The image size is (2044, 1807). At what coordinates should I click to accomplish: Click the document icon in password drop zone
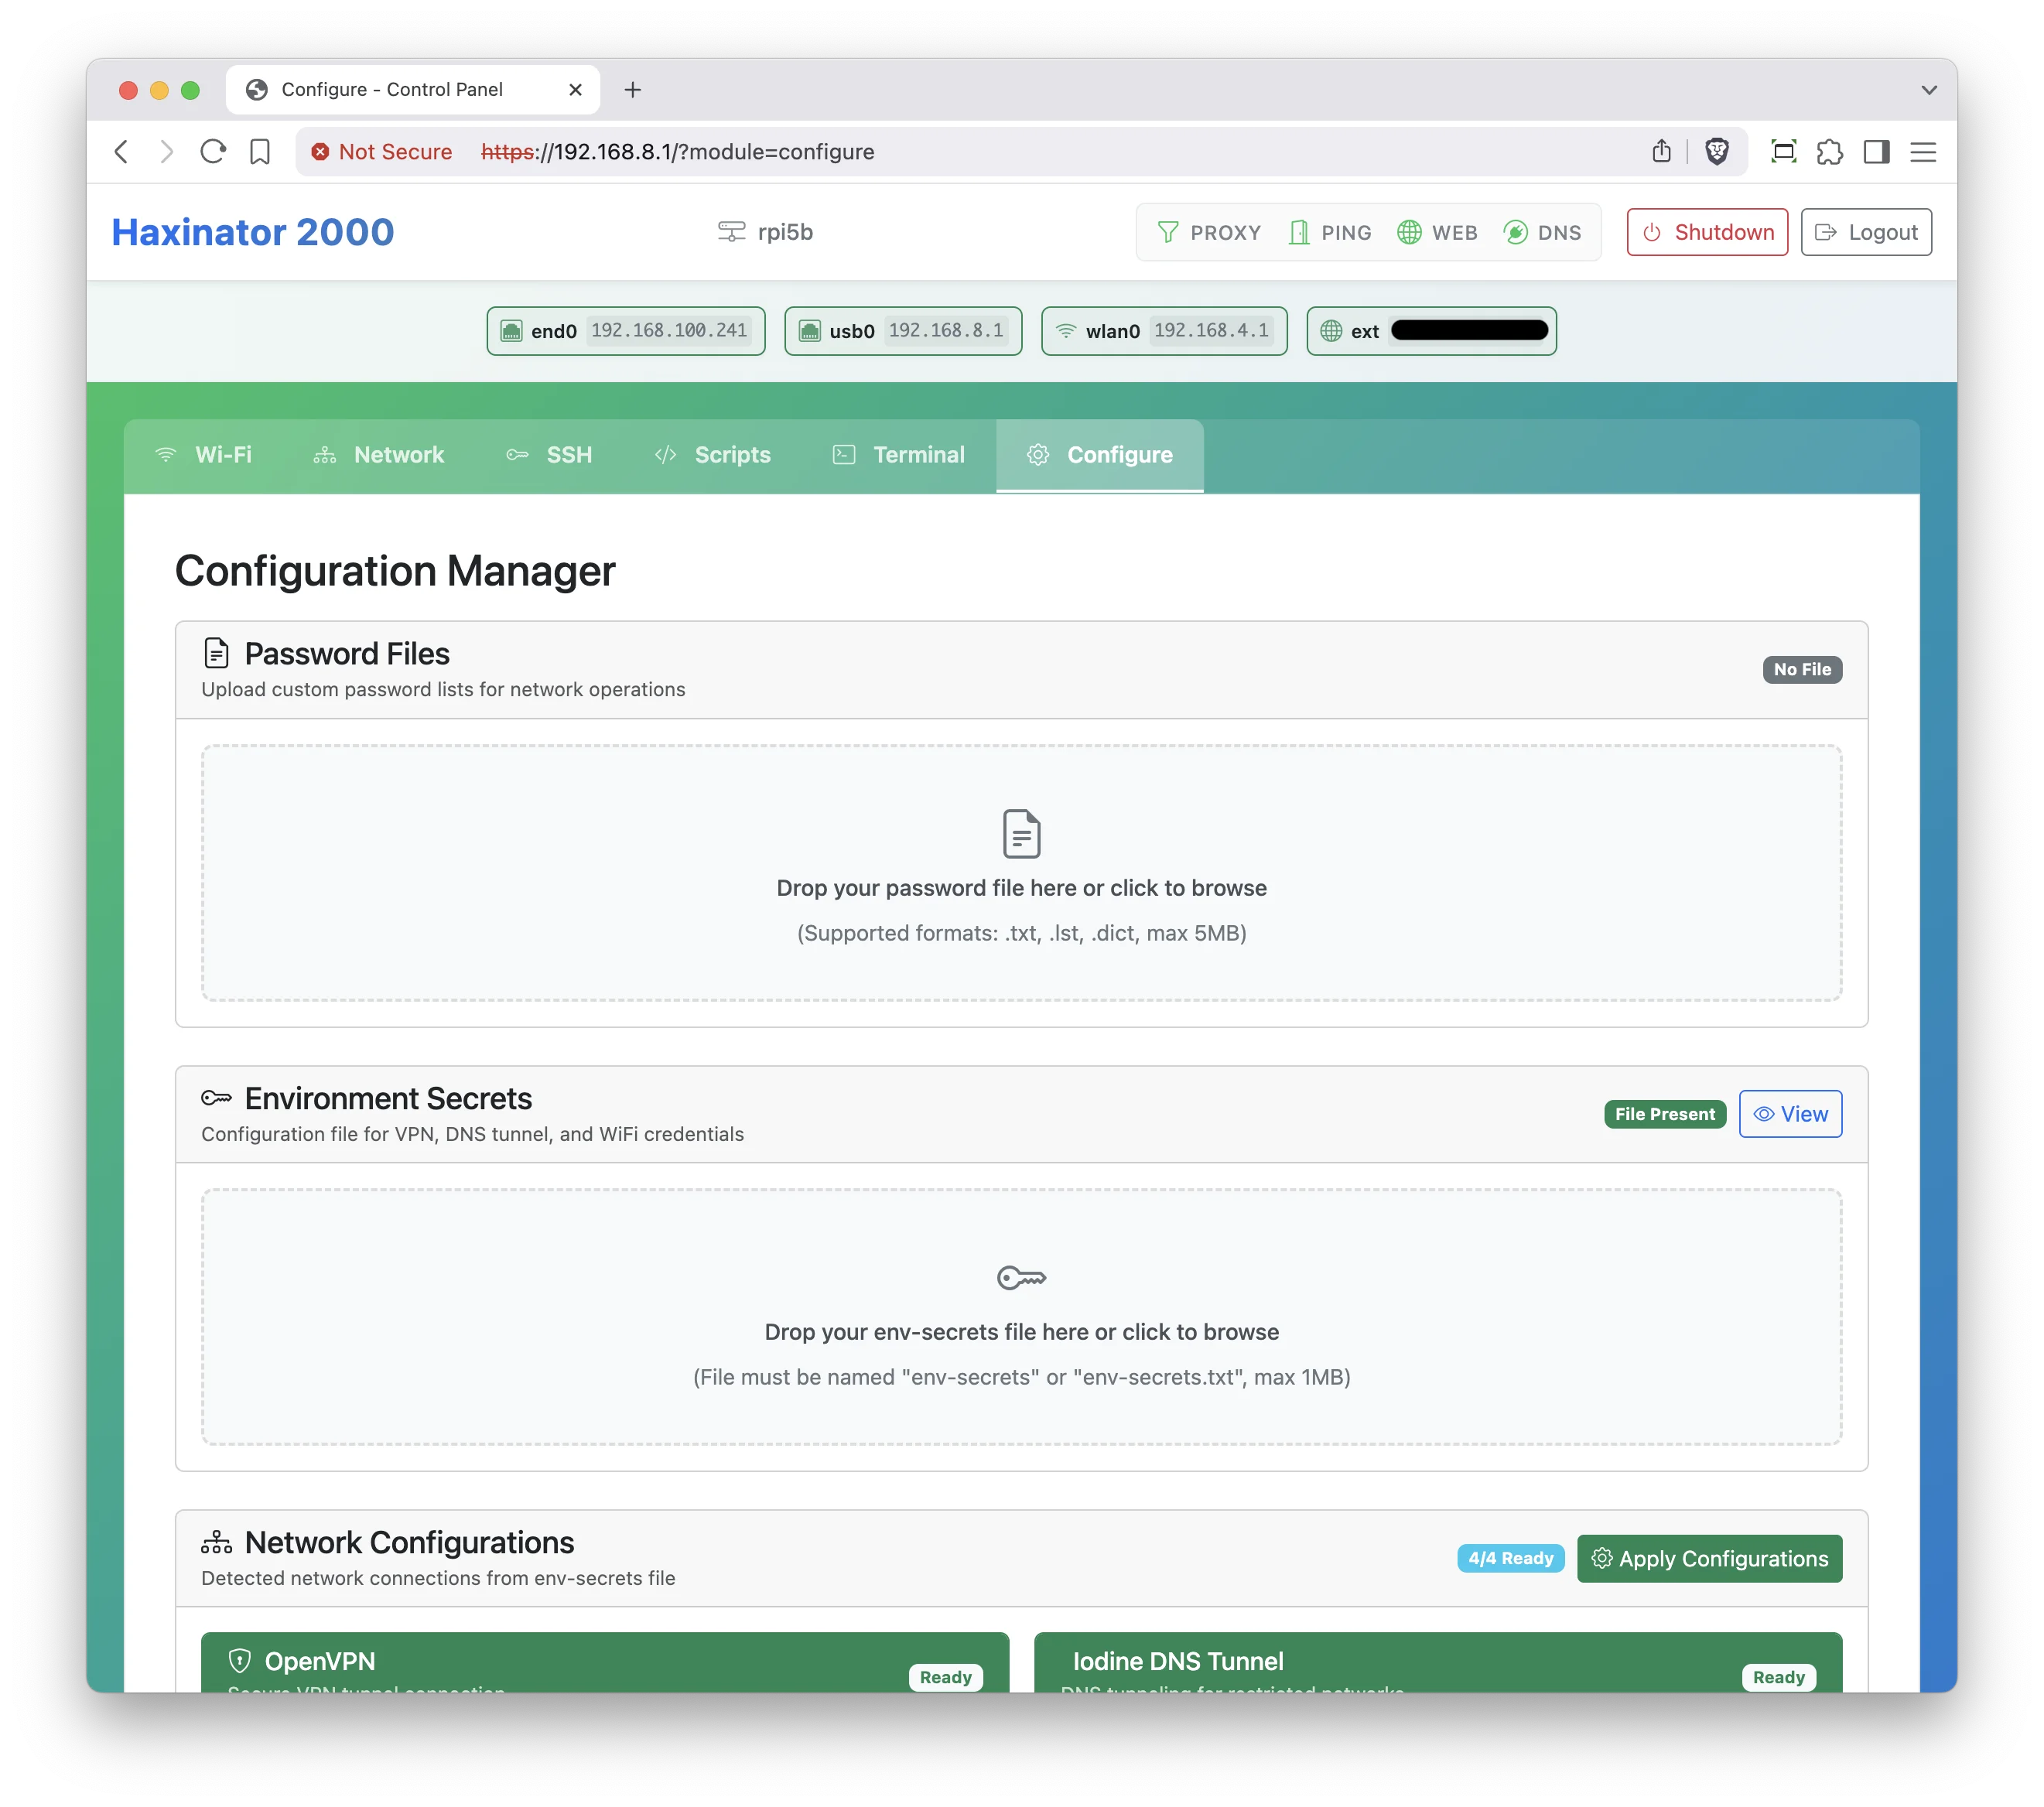click(1021, 834)
